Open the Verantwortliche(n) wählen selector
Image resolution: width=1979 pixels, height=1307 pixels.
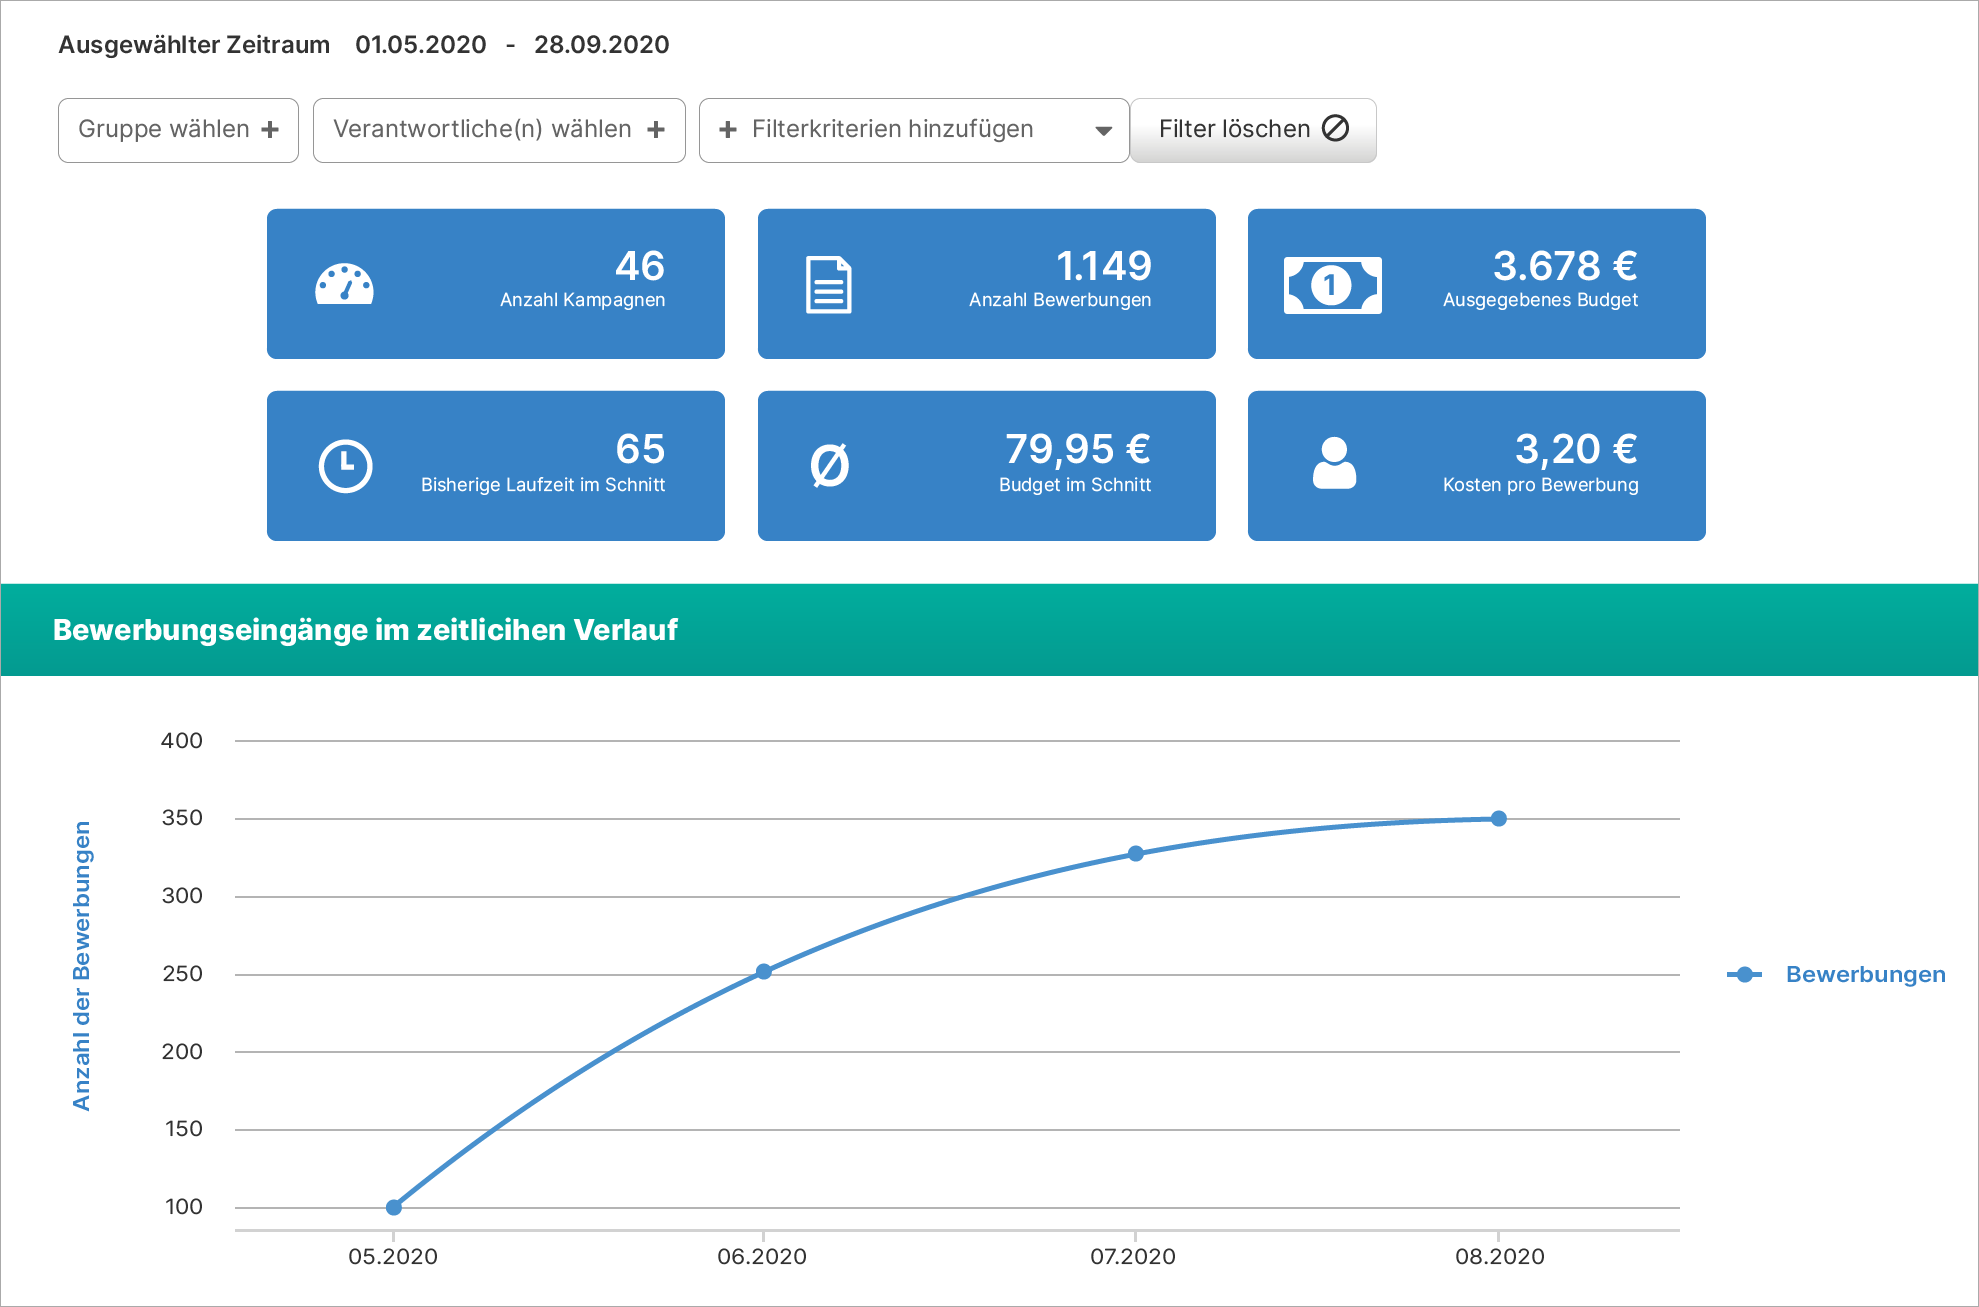click(x=499, y=130)
